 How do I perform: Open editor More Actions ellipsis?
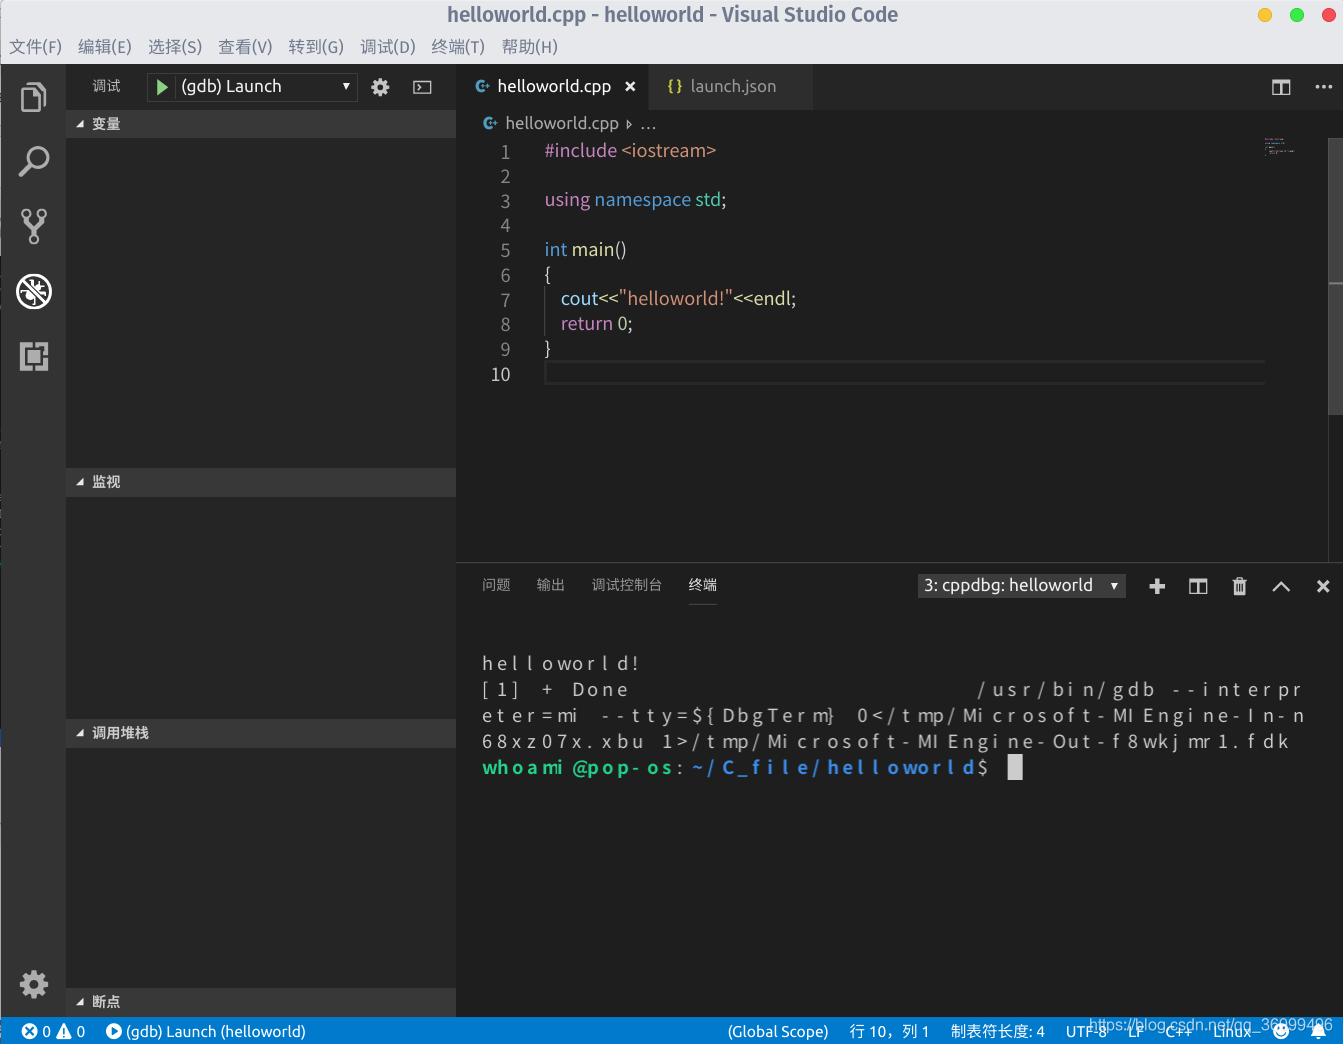click(x=1324, y=87)
